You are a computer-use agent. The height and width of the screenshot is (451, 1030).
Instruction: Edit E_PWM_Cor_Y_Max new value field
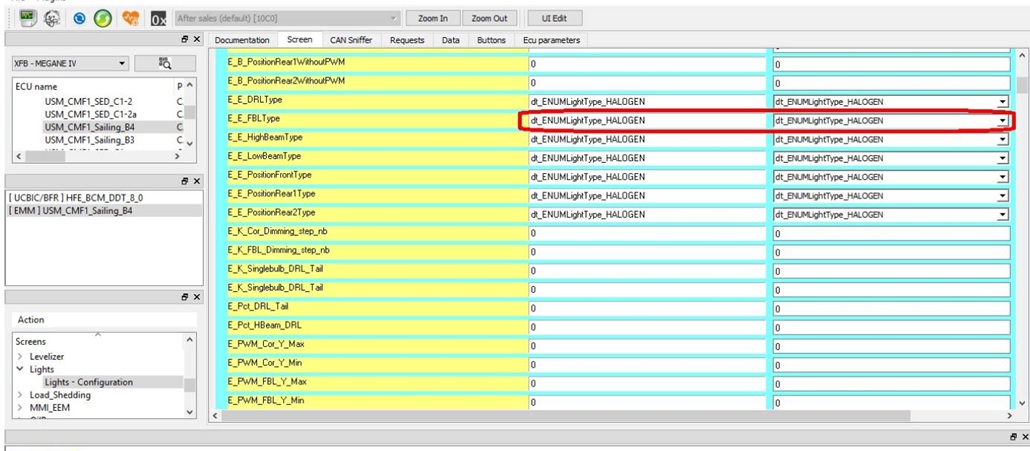891,347
